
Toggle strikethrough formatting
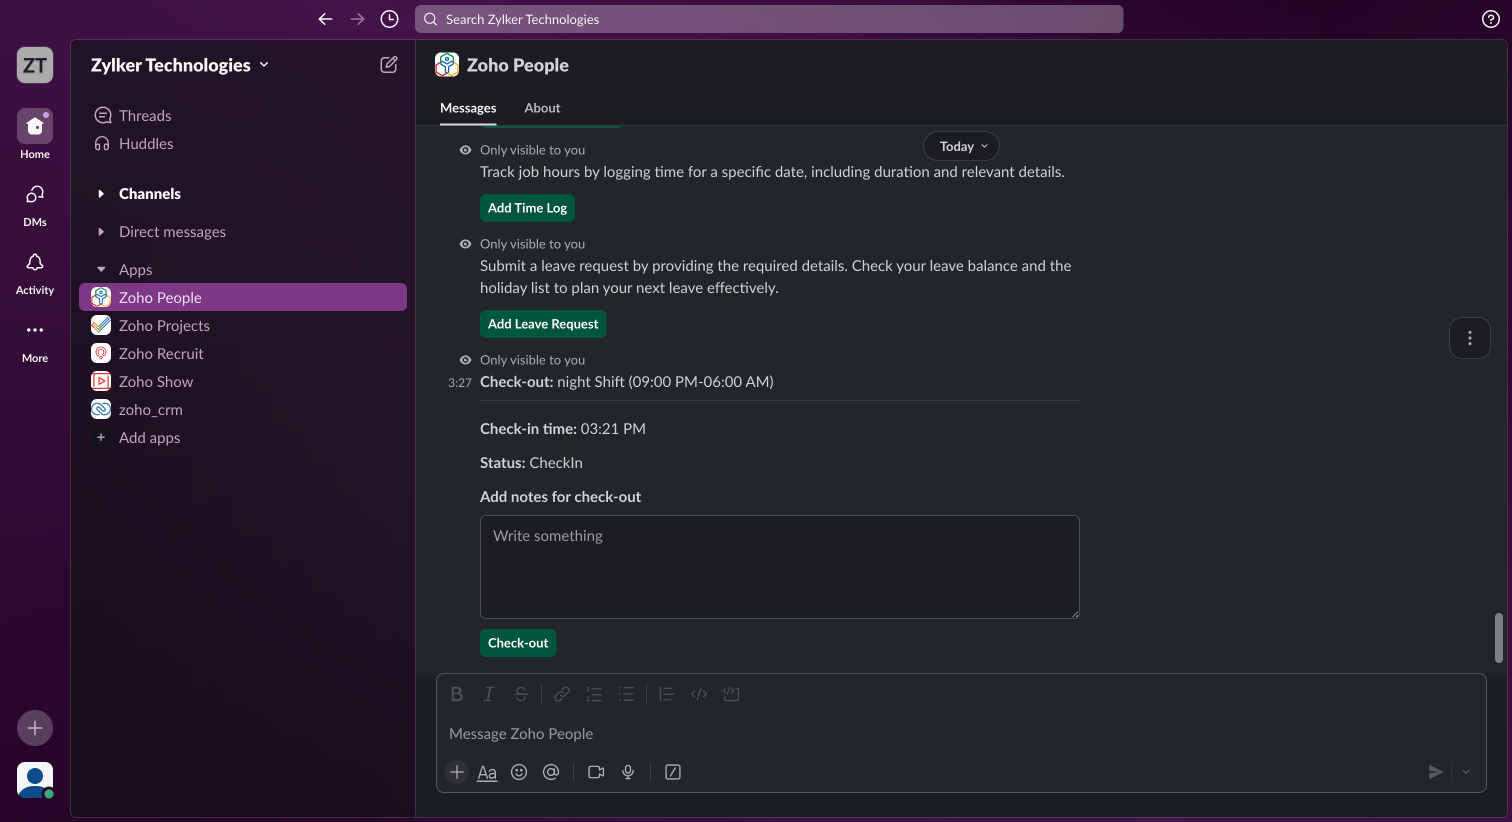click(521, 694)
